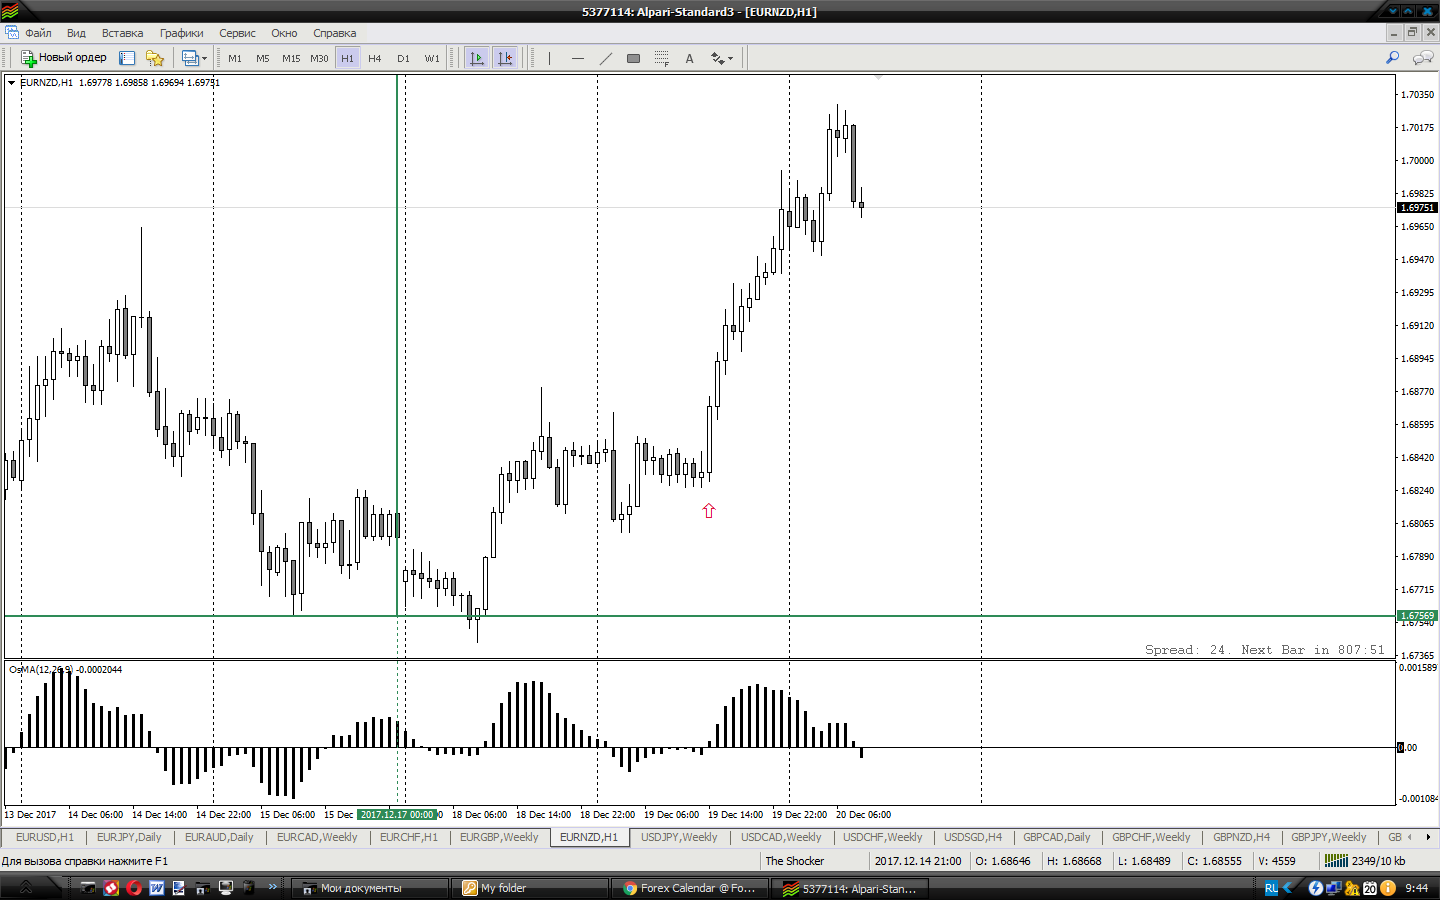Viewport: 1440px width, 900px height.
Task: Open the arrows objects dropdown
Action: coord(722,58)
